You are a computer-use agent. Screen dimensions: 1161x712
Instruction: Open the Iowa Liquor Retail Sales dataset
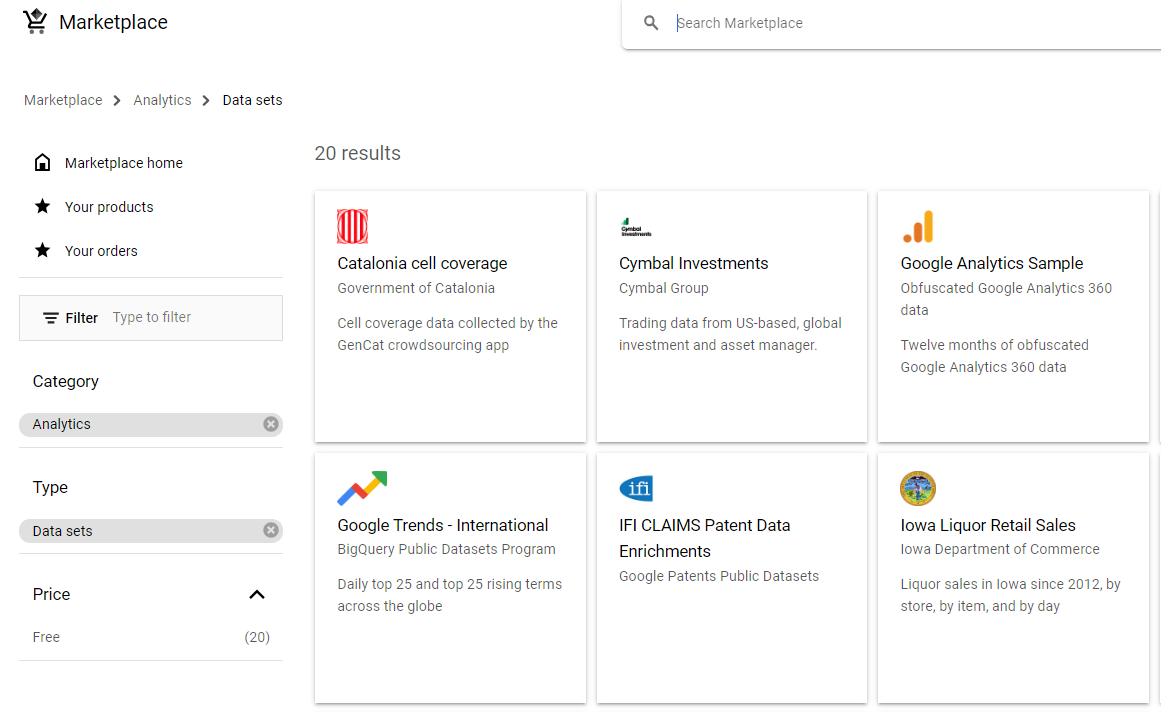click(x=987, y=524)
